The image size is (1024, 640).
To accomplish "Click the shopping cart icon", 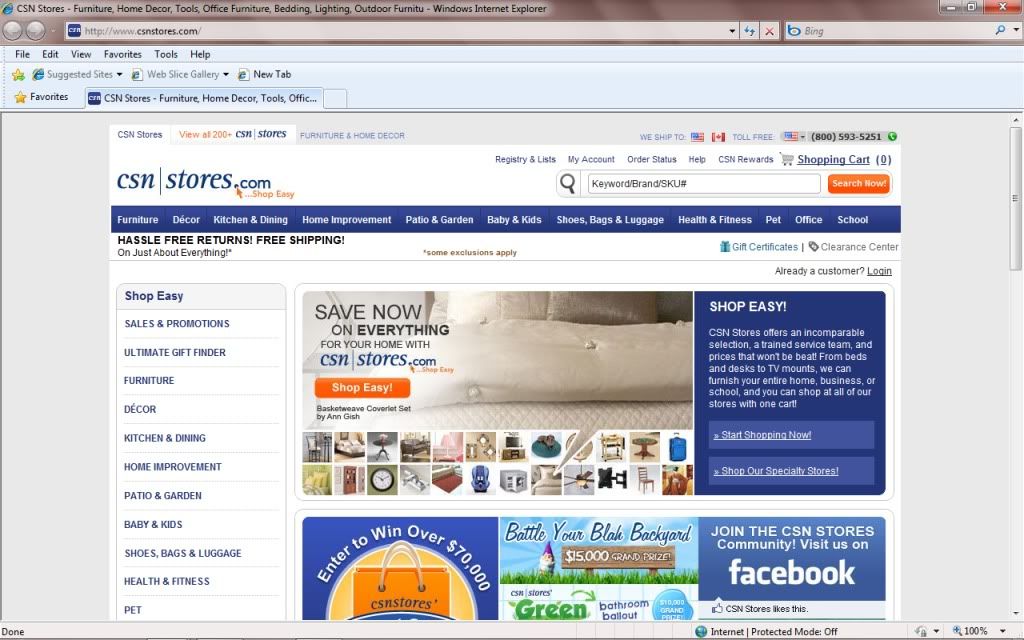I will pyautogui.click(x=787, y=159).
